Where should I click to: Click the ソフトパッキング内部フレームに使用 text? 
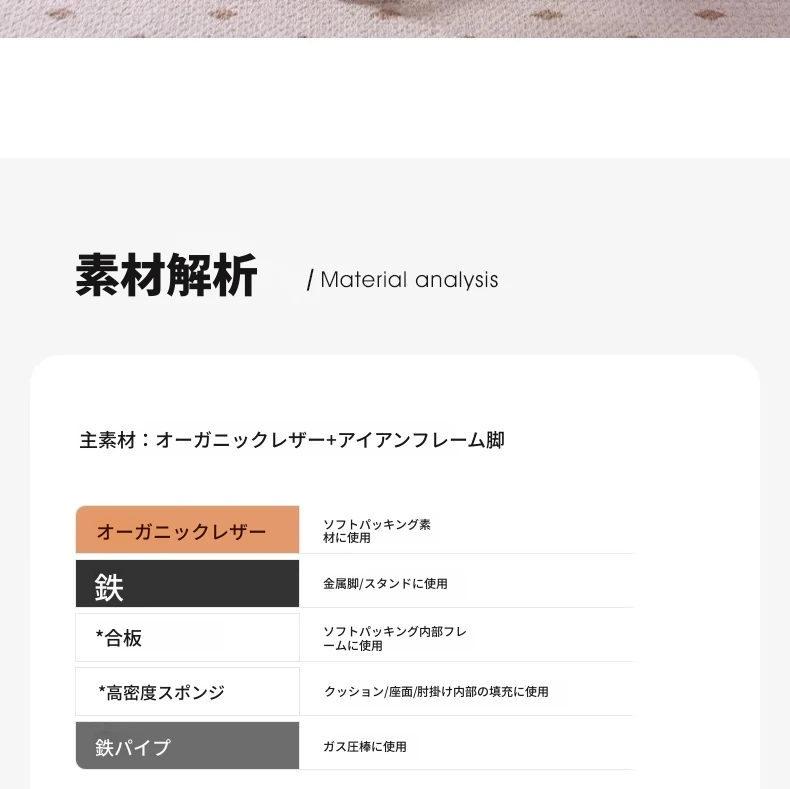point(395,638)
